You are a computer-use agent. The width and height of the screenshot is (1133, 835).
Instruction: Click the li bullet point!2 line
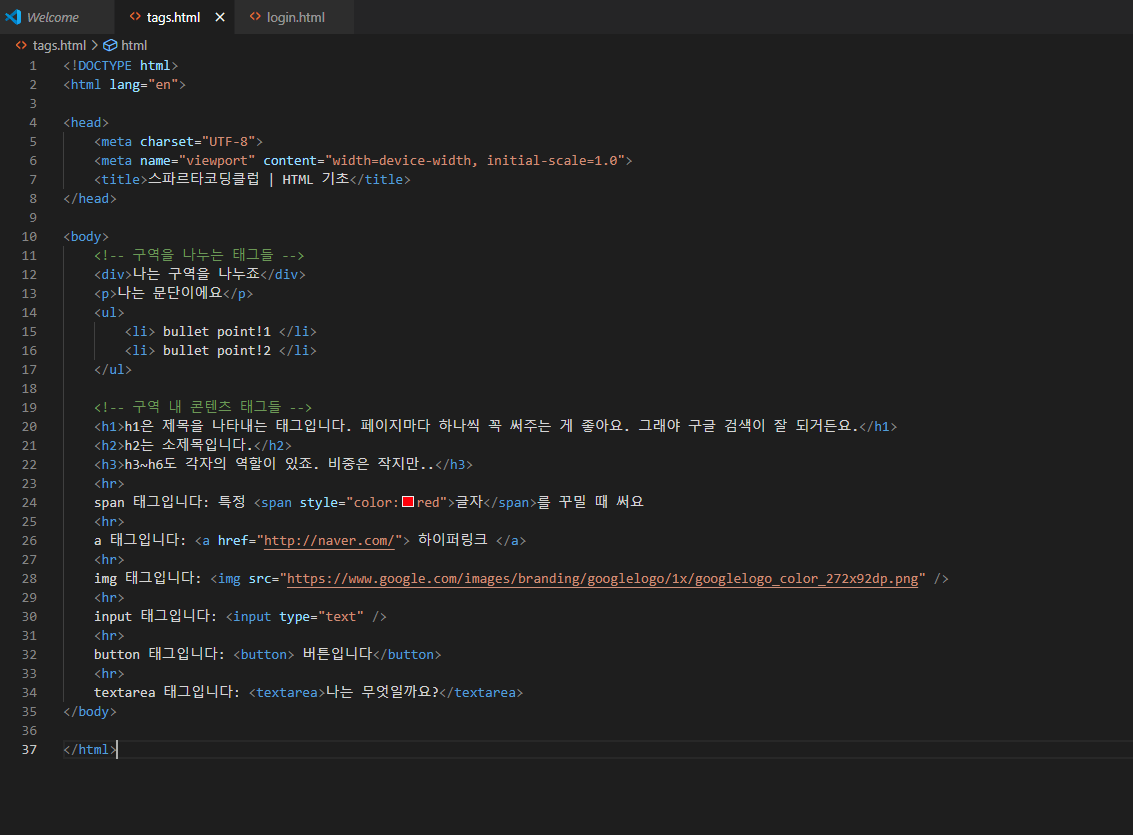tap(220, 350)
